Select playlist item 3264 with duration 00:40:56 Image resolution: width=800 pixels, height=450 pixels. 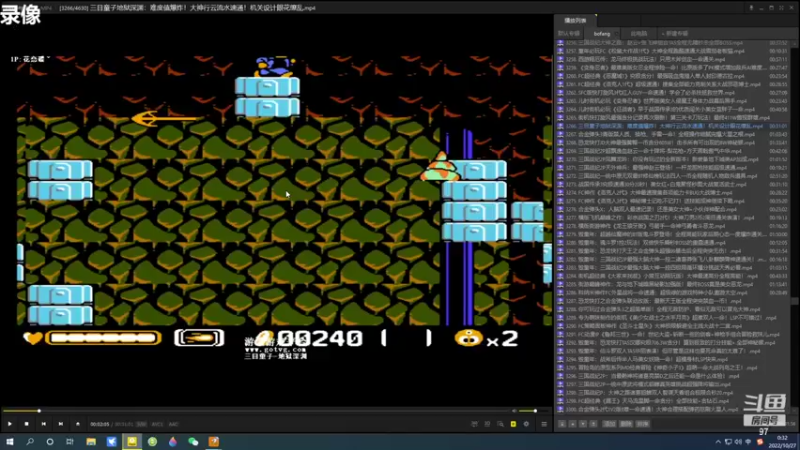(x=672, y=109)
